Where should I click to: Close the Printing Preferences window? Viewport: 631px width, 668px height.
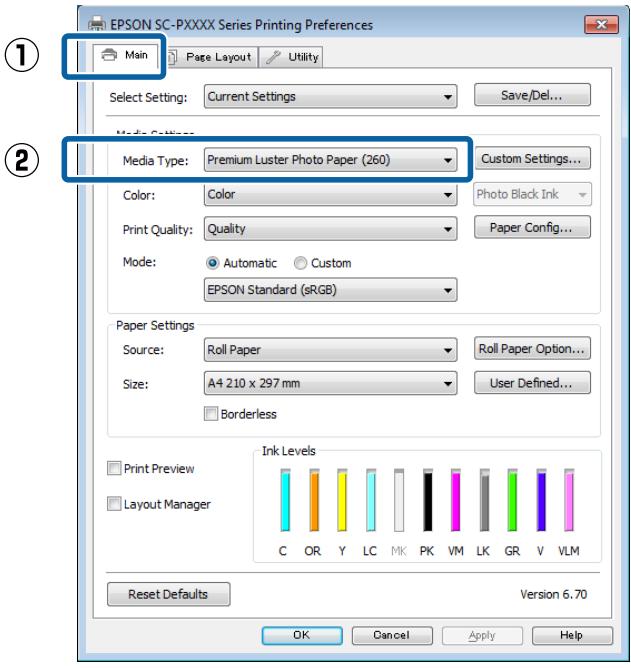pyautogui.click(x=601, y=24)
